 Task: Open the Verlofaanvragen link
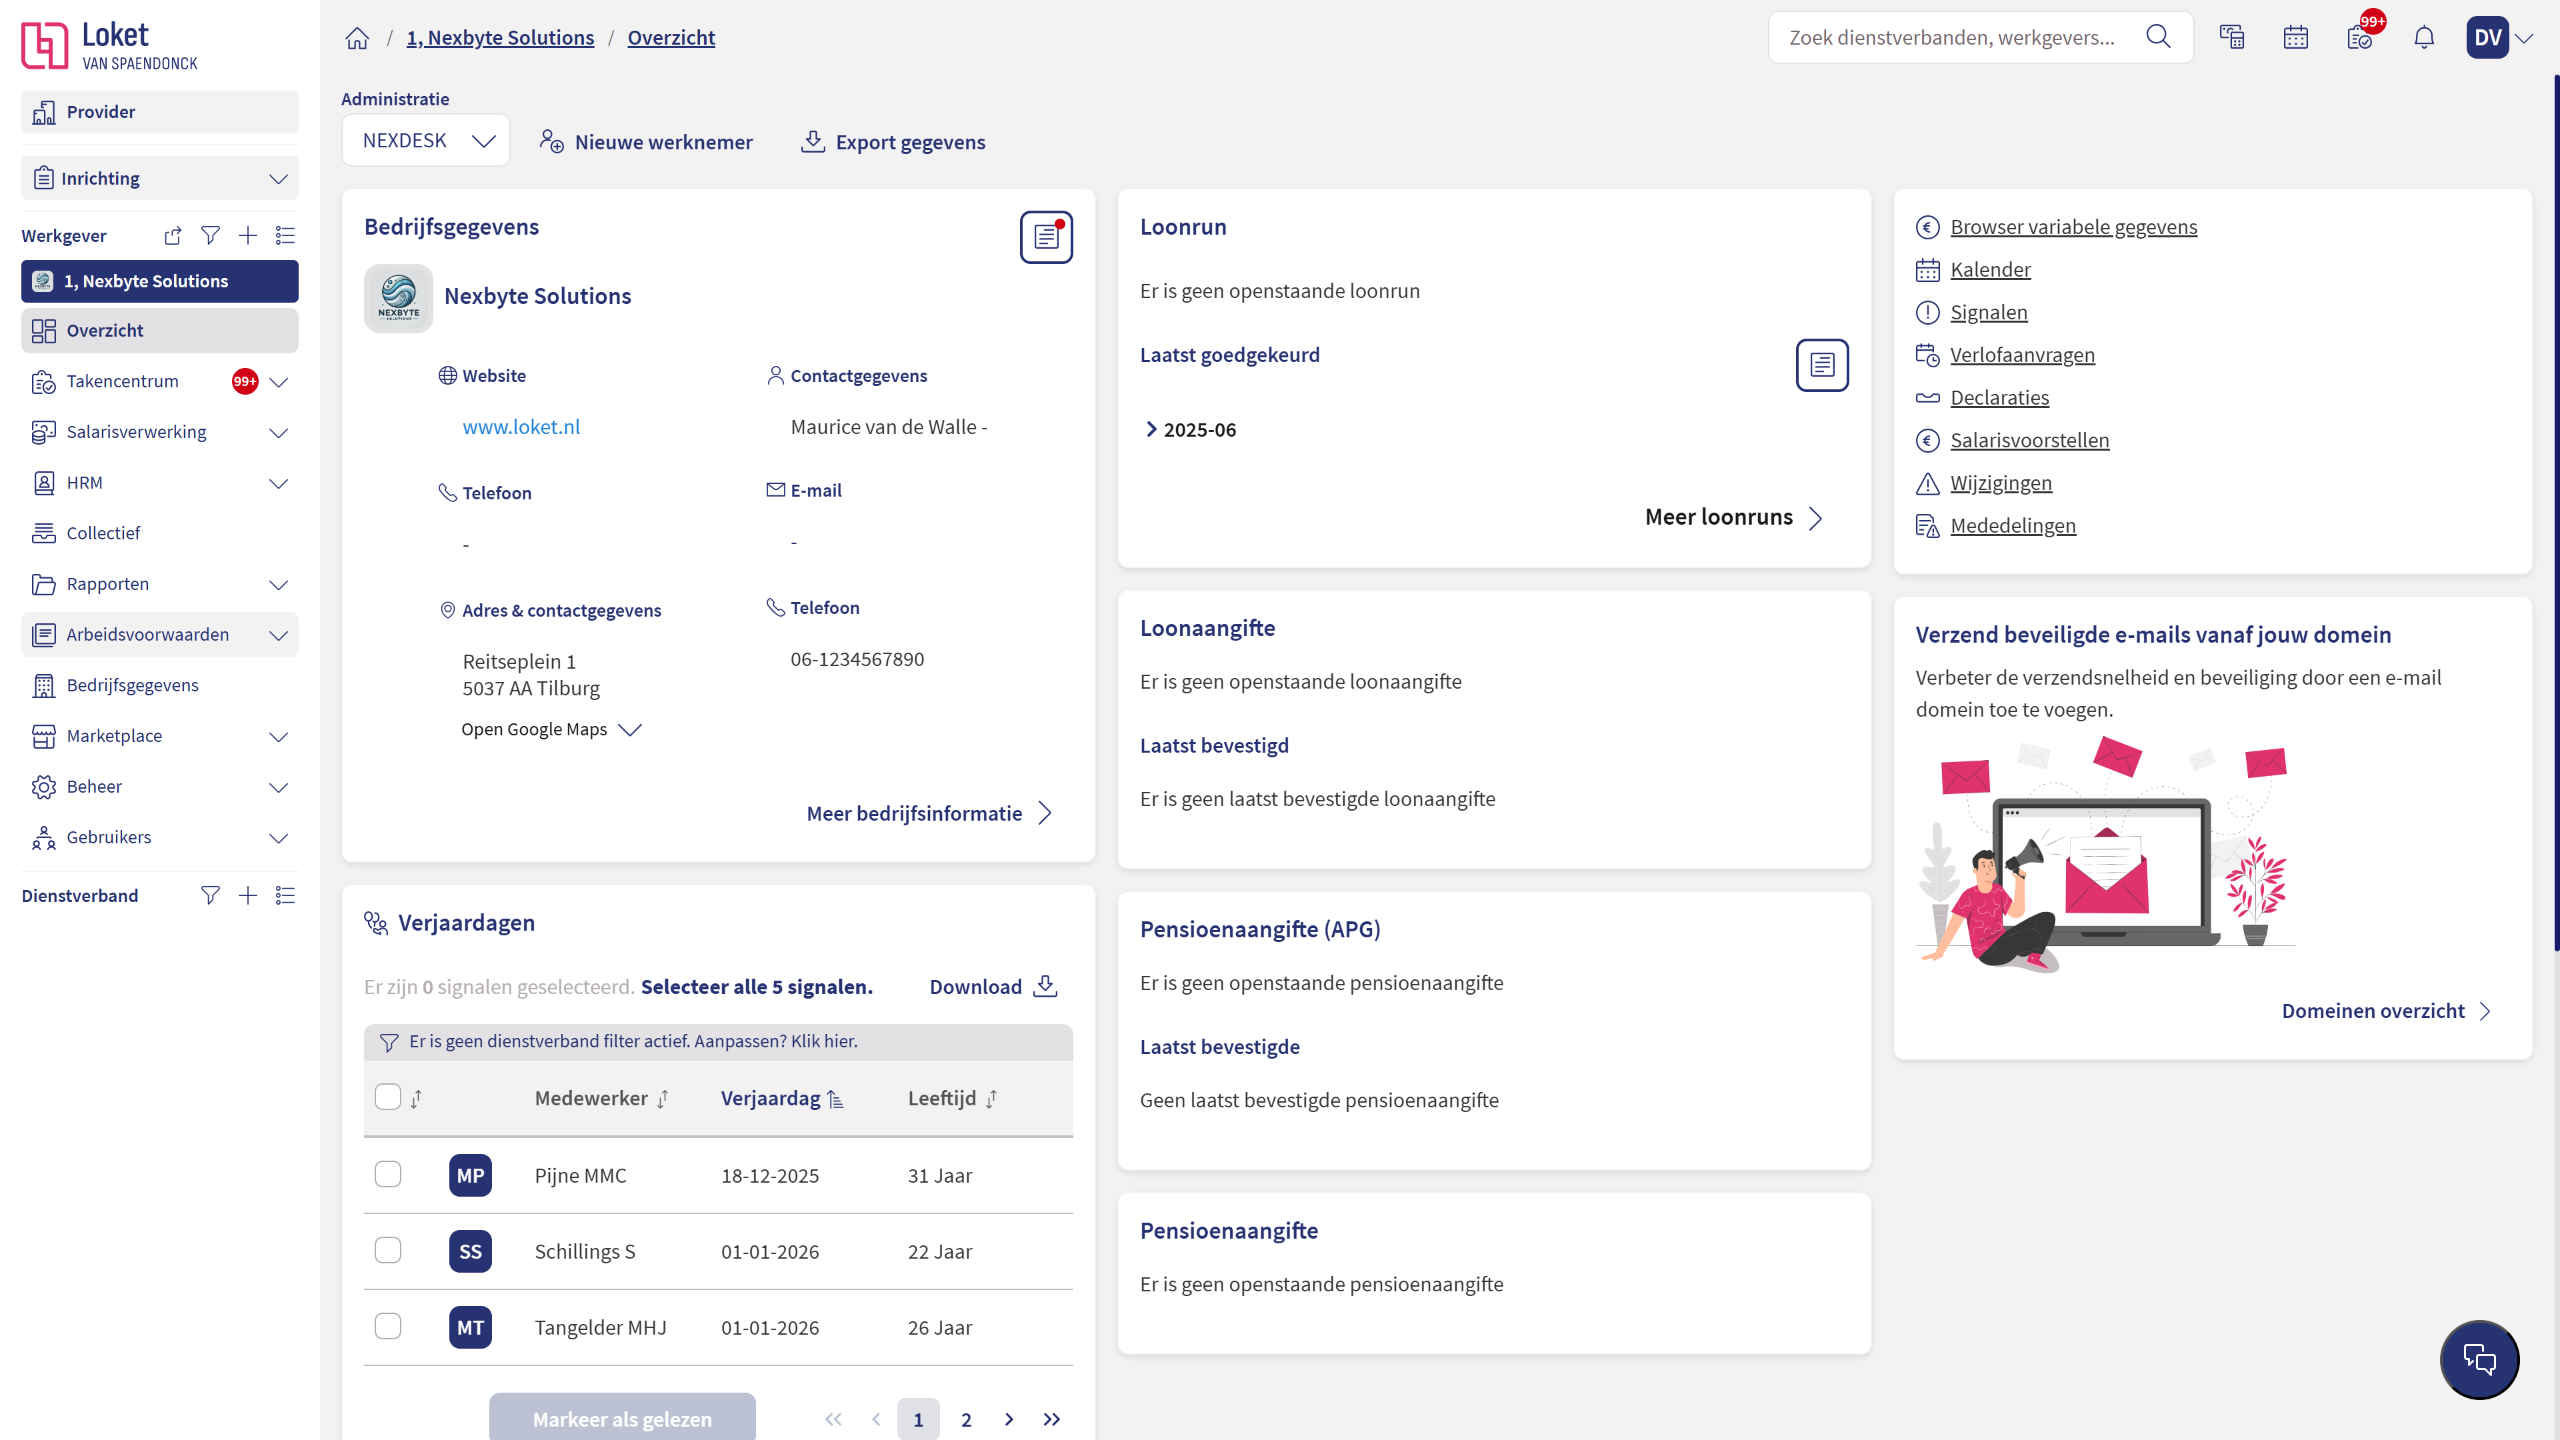coord(2022,355)
